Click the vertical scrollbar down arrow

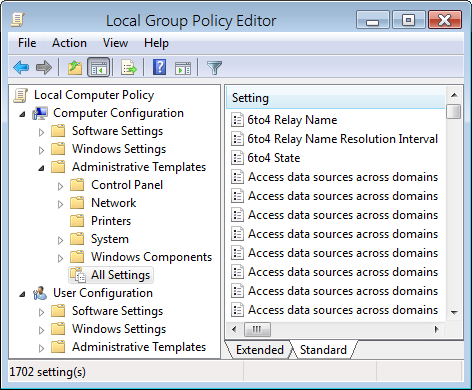[x=454, y=312]
